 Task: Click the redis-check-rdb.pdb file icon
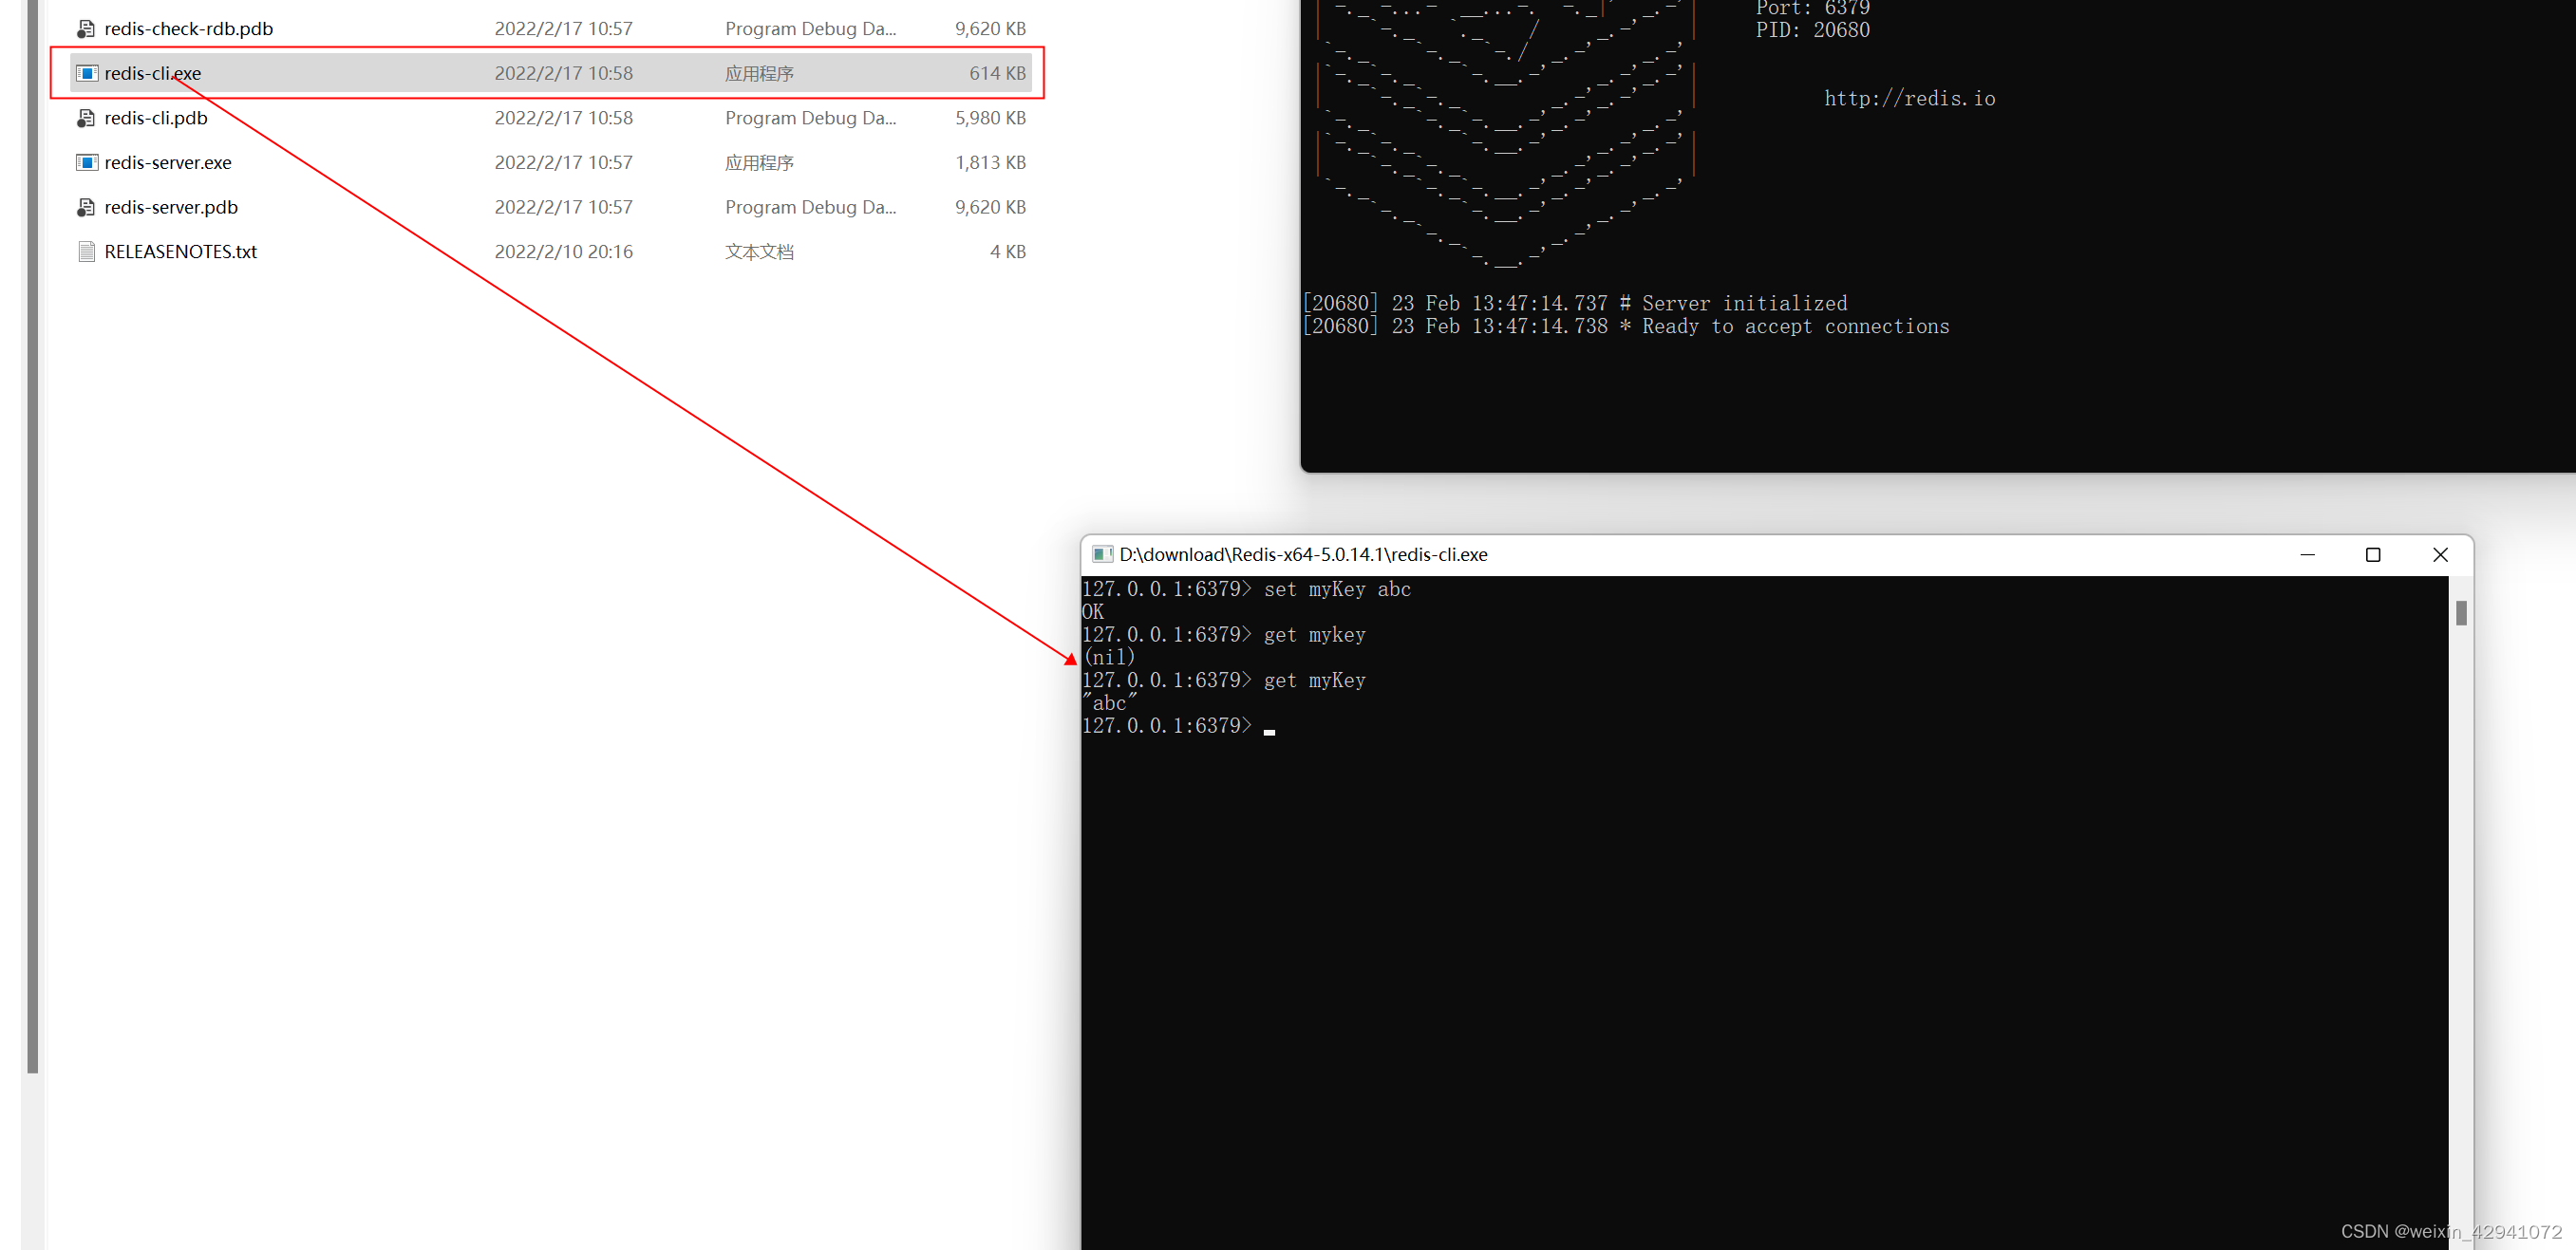point(87,29)
